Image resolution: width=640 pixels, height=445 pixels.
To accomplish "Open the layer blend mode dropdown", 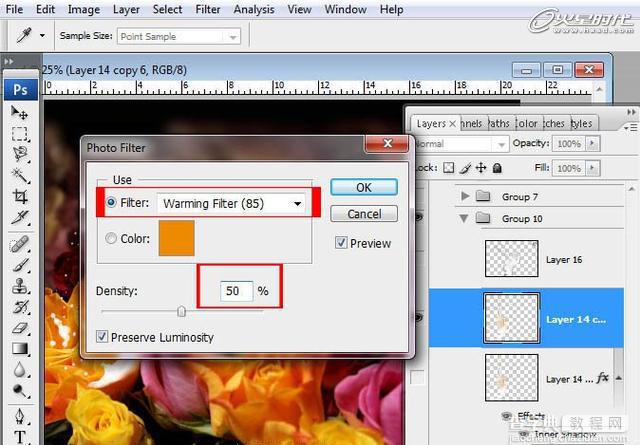I will click(461, 144).
